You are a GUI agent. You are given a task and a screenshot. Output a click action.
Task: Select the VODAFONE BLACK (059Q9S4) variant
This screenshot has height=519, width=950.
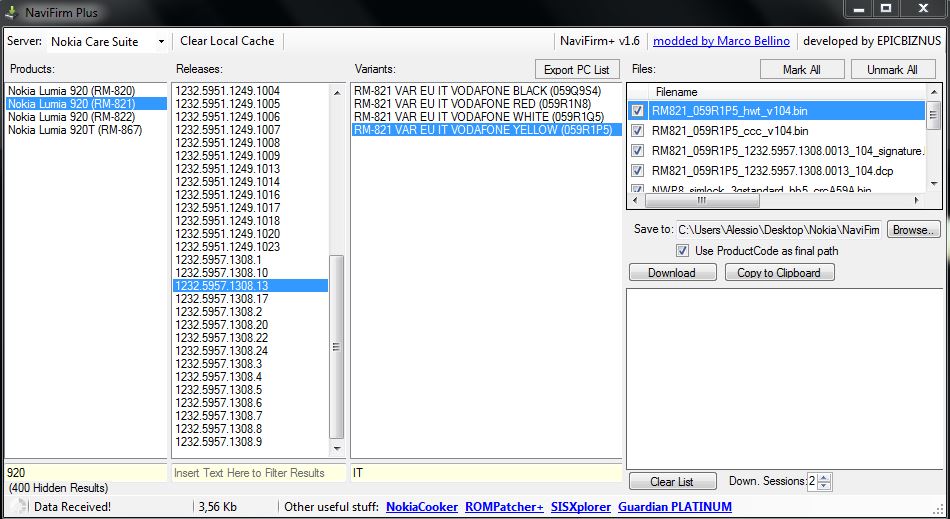pyautogui.click(x=487, y=91)
